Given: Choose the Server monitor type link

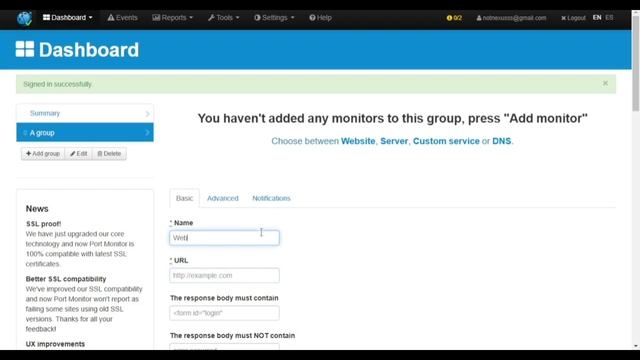Looking at the screenshot, I should click(x=394, y=141).
